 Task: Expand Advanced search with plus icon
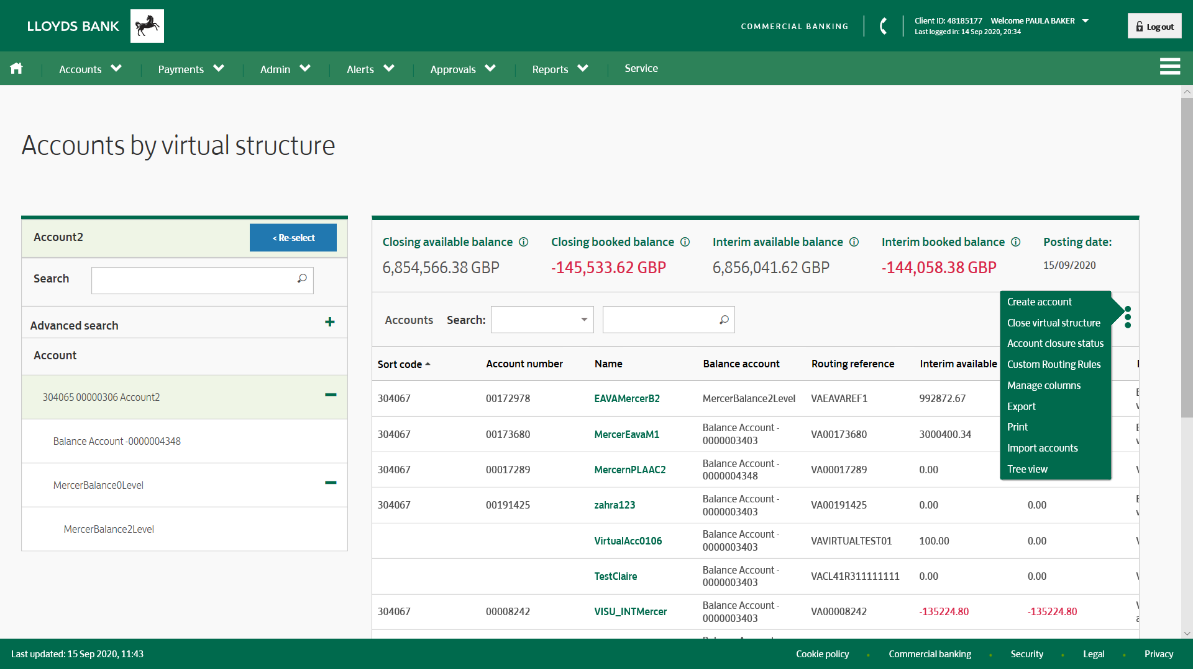point(329,322)
